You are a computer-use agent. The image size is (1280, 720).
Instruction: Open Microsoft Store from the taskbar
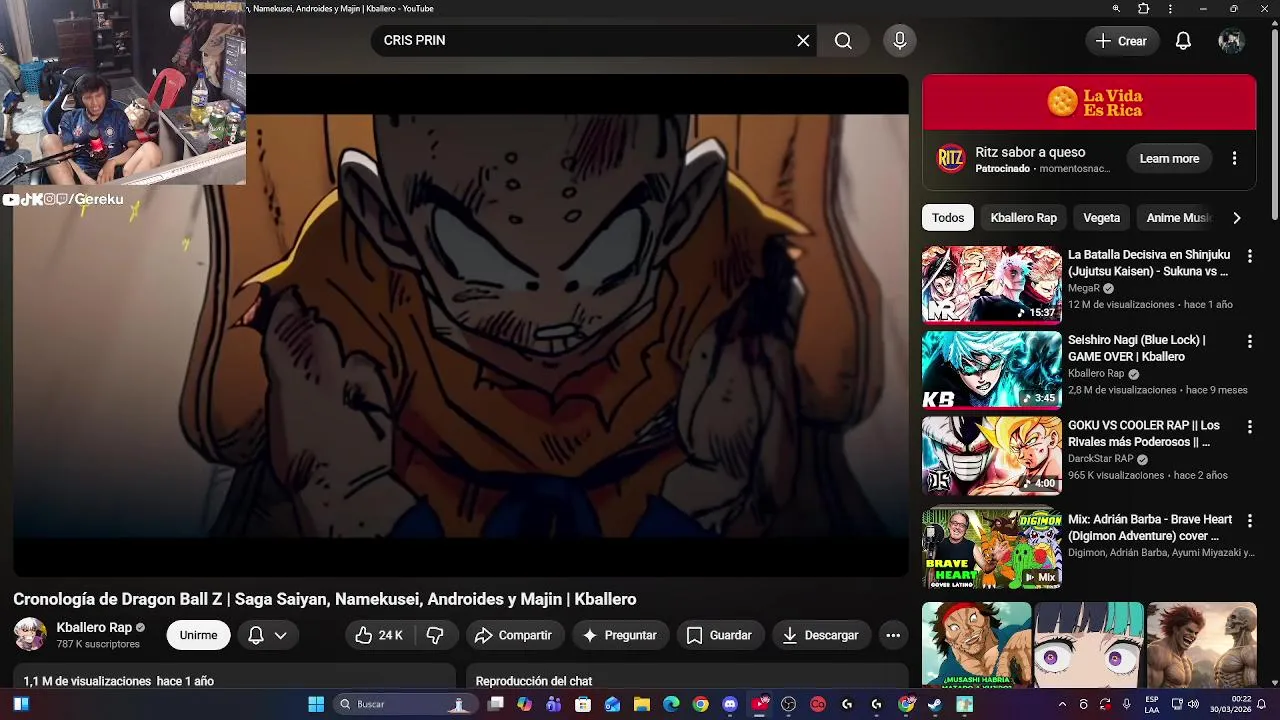(583, 704)
